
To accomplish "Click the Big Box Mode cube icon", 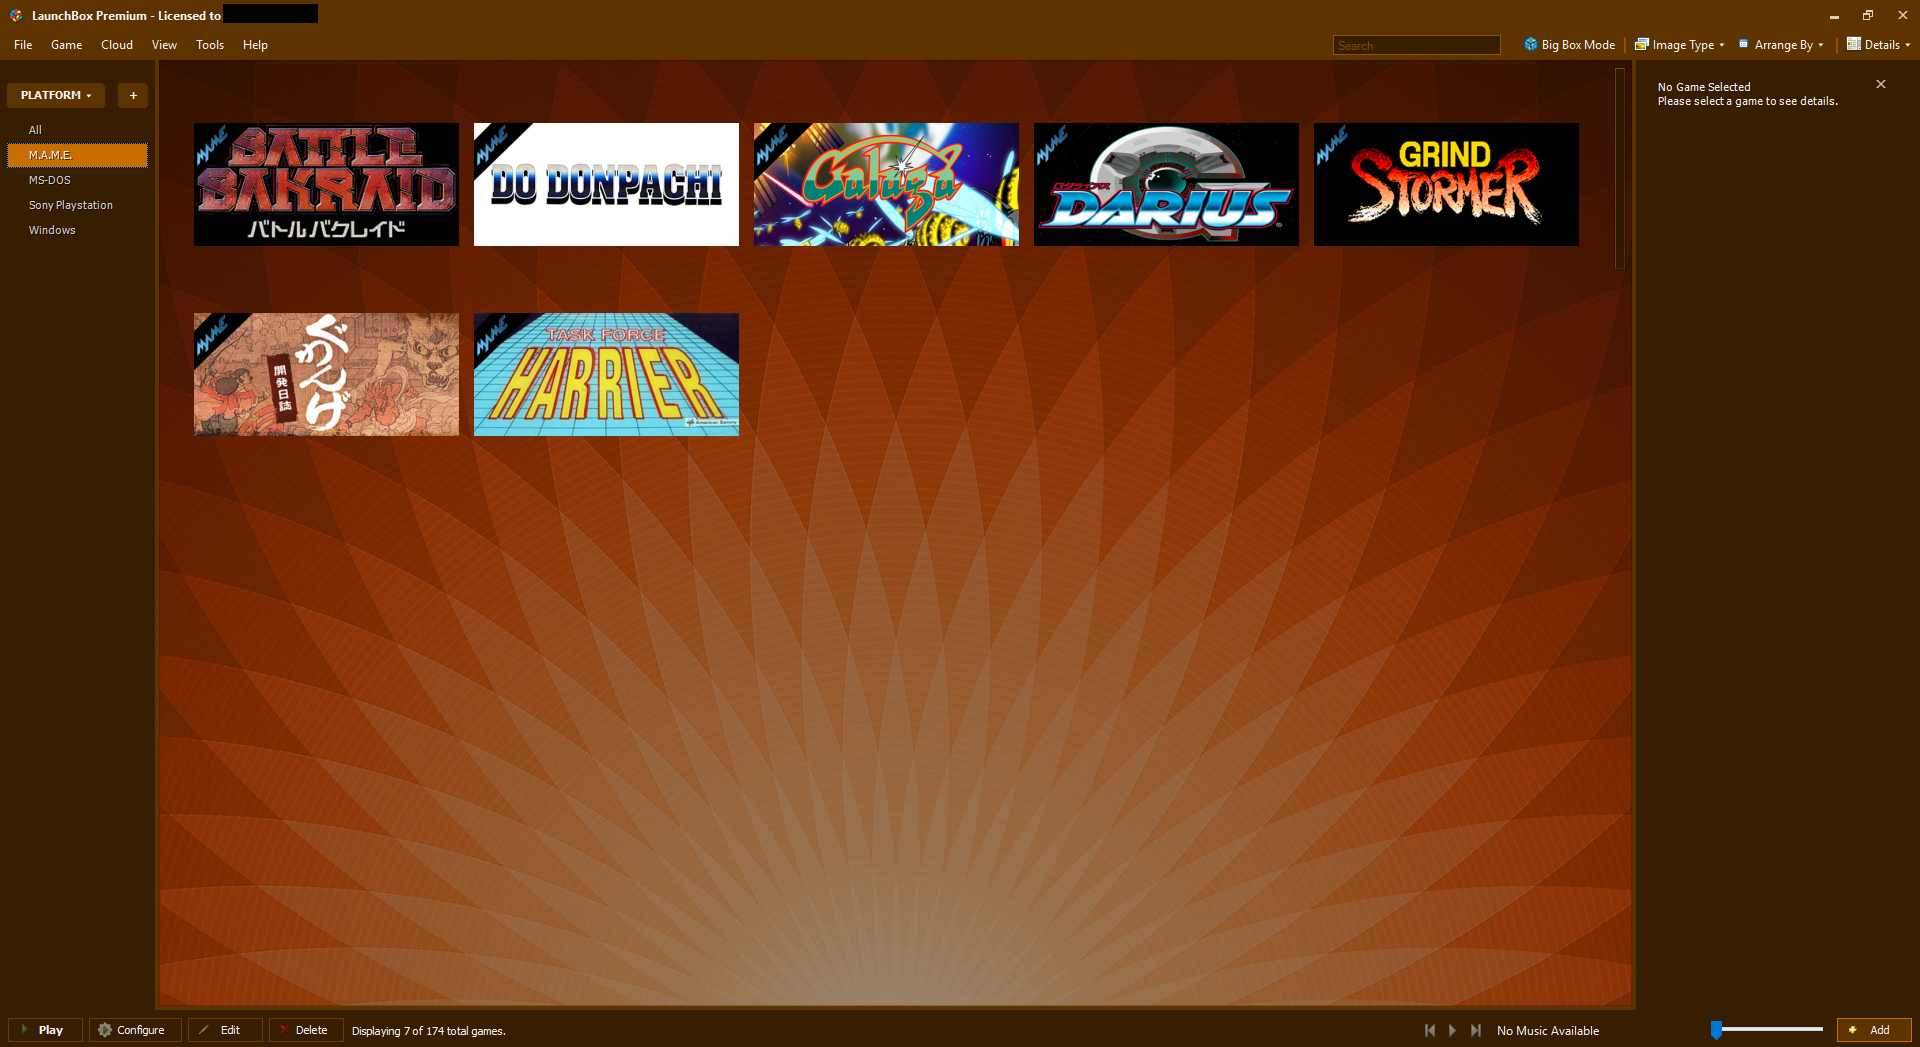I will click(x=1530, y=44).
